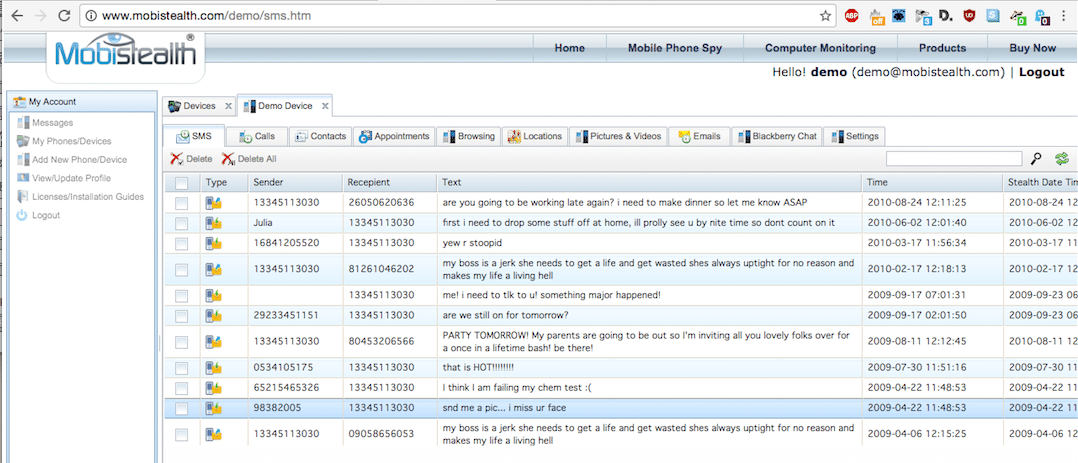1078x463 pixels.
Task: Click Buy Now in navigation
Action: point(1032,48)
